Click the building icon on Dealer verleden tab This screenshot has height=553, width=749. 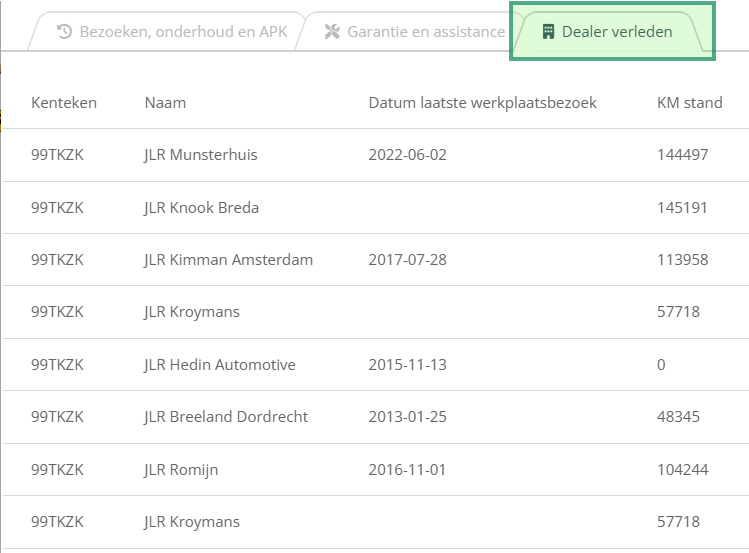(548, 32)
